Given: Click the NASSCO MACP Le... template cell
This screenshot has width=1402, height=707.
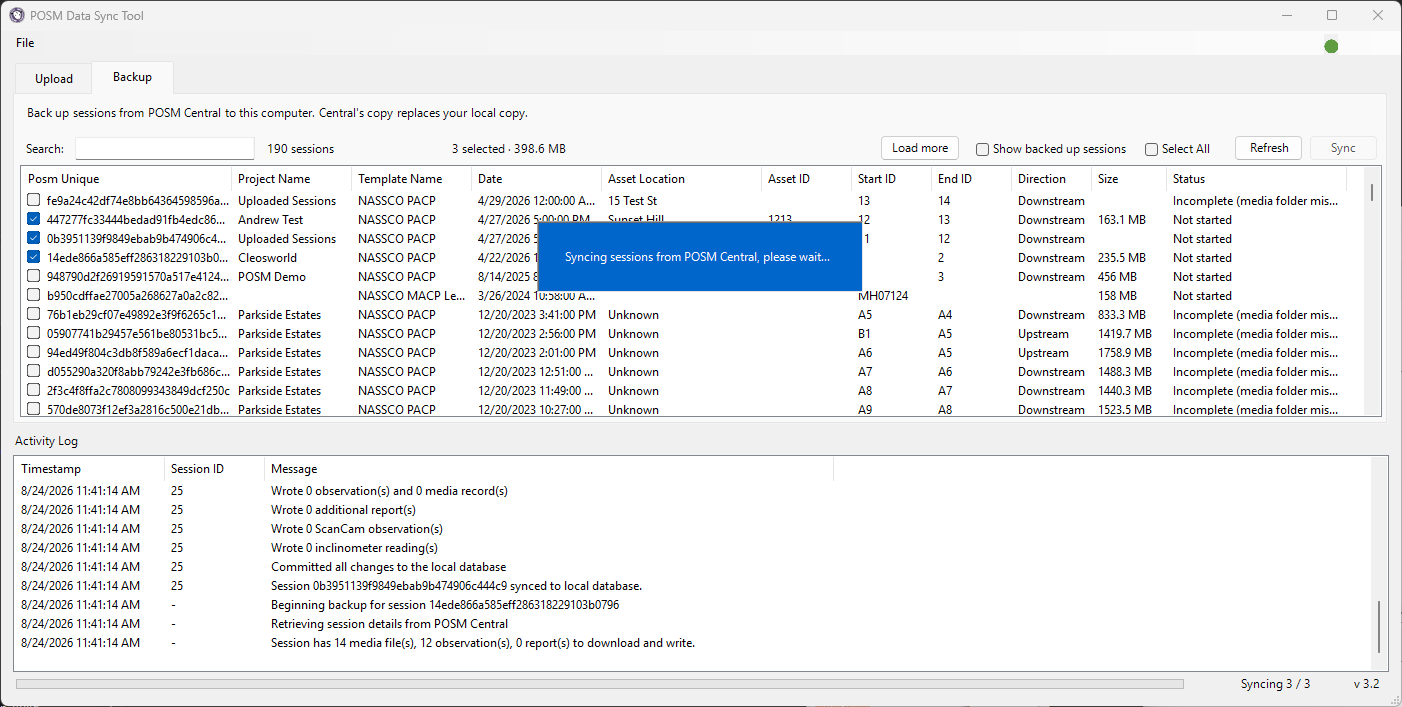Looking at the screenshot, I should (412, 295).
